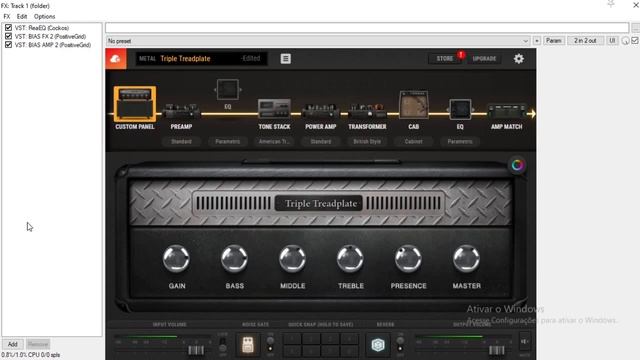This screenshot has height=360, width=640.
Task: Click the Input Volume fader handle
Action: point(196,350)
